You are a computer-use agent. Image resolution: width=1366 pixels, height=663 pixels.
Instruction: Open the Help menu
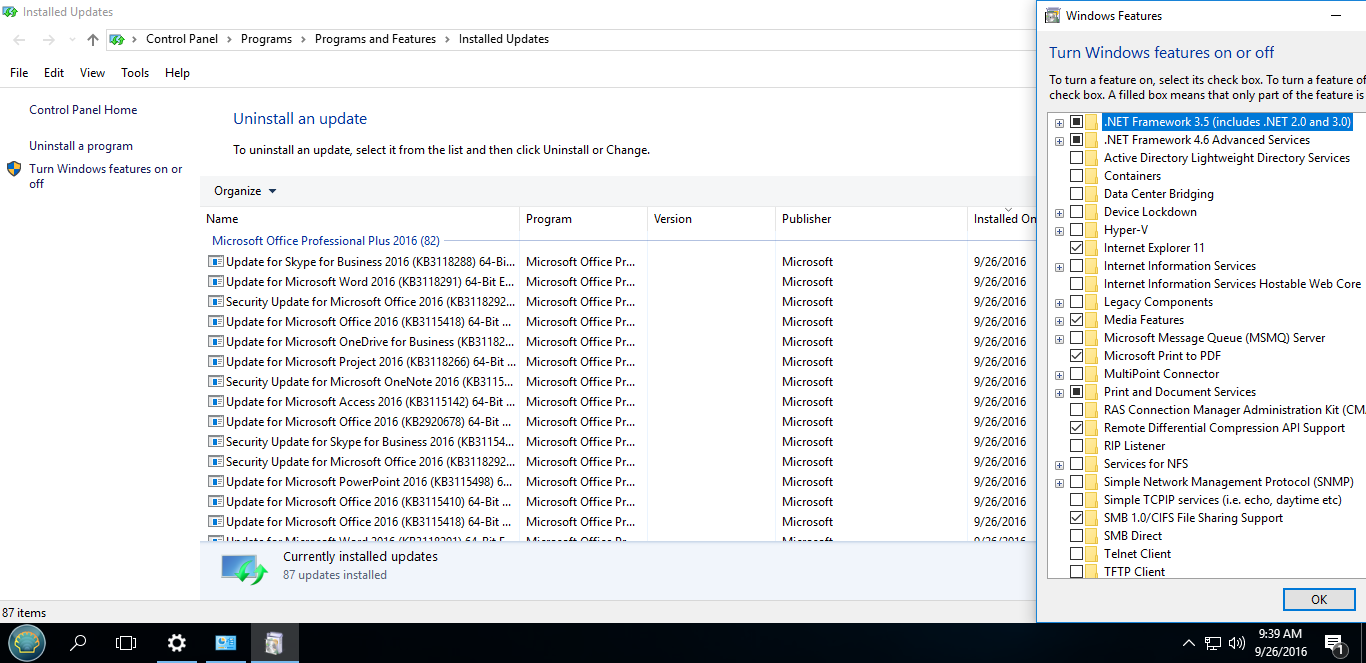177,73
